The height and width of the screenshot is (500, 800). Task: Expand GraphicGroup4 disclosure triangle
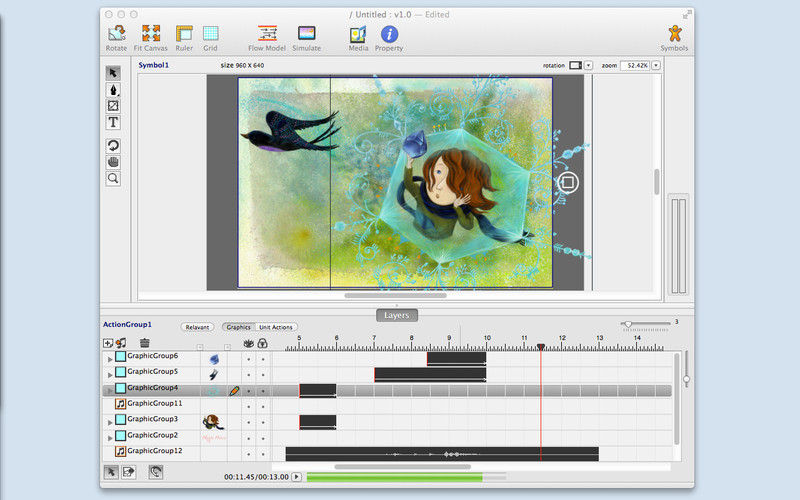[x=110, y=391]
